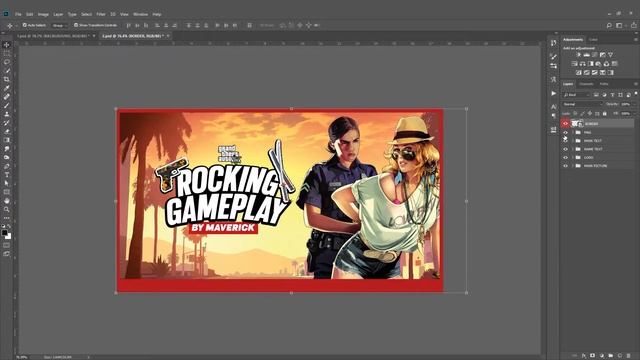Toggle Show Transform Controls checkbox
Viewport: 640px width, 360px height.
point(76,25)
